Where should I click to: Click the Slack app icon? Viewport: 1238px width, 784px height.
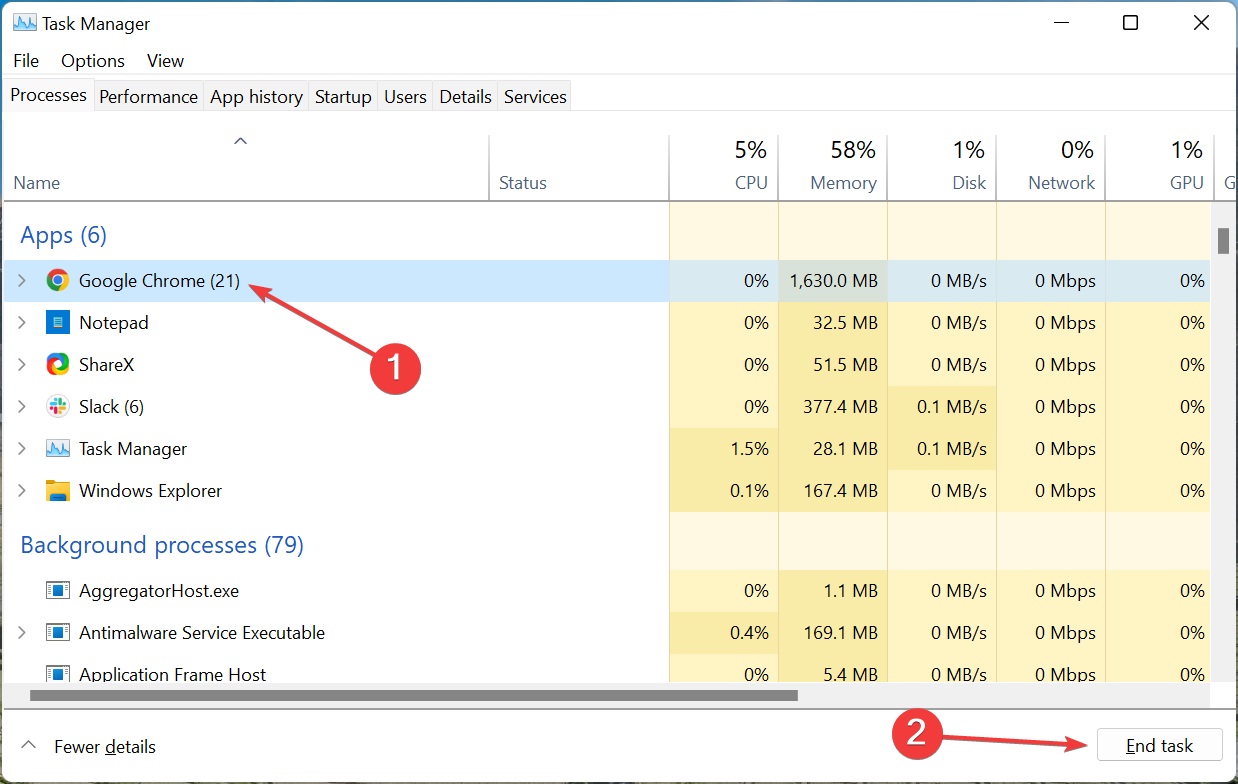coord(58,407)
